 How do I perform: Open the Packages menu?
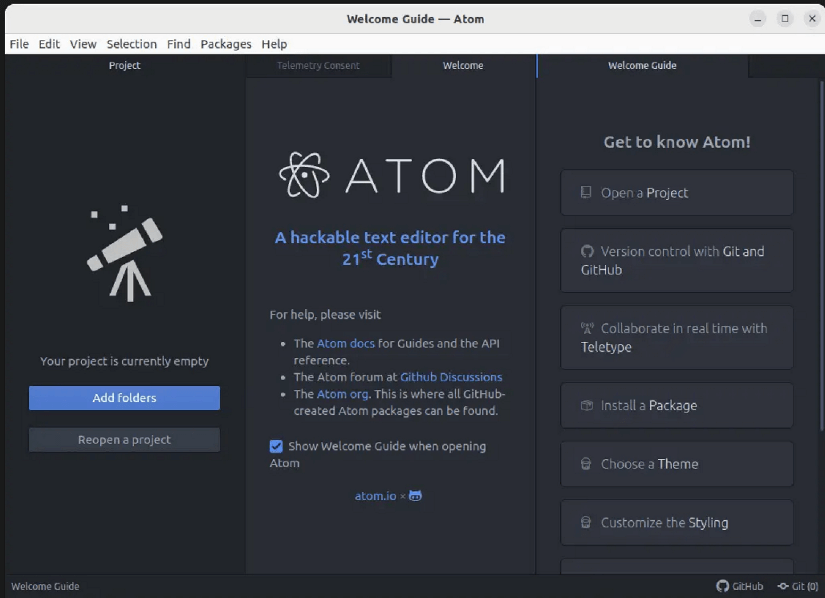coord(226,44)
